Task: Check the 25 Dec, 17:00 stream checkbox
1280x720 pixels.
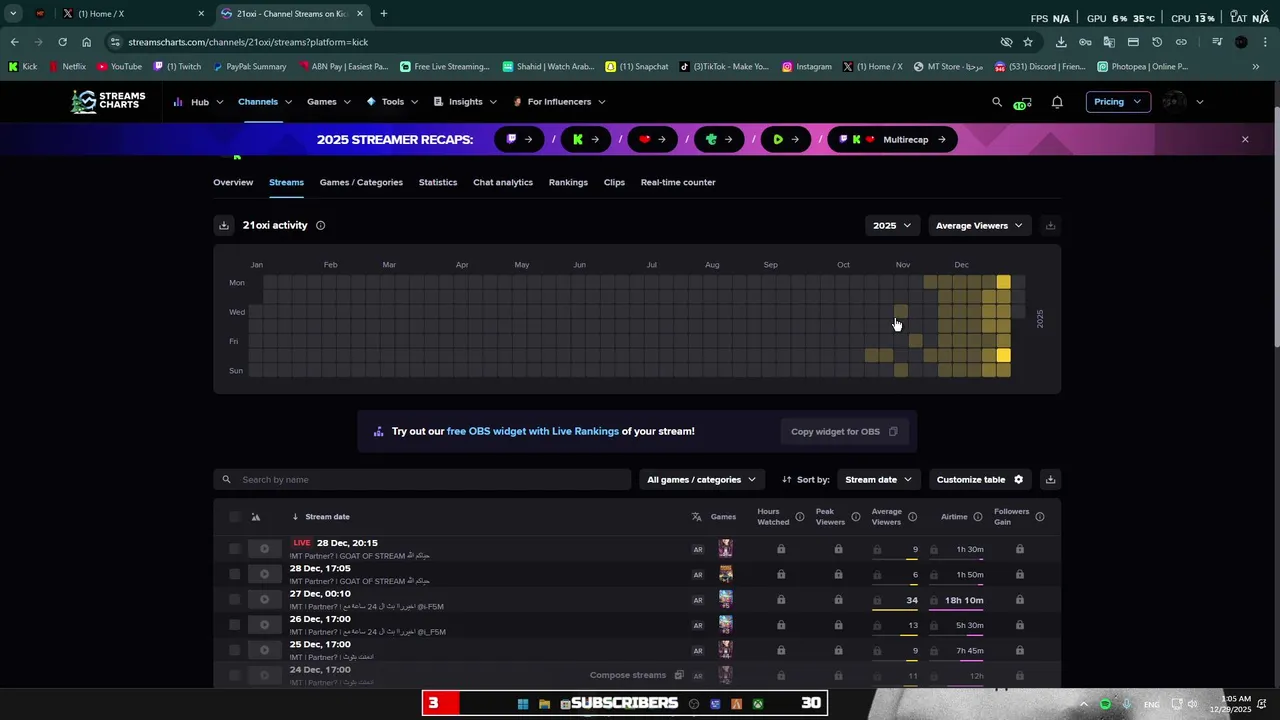Action: click(x=235, y=650)
